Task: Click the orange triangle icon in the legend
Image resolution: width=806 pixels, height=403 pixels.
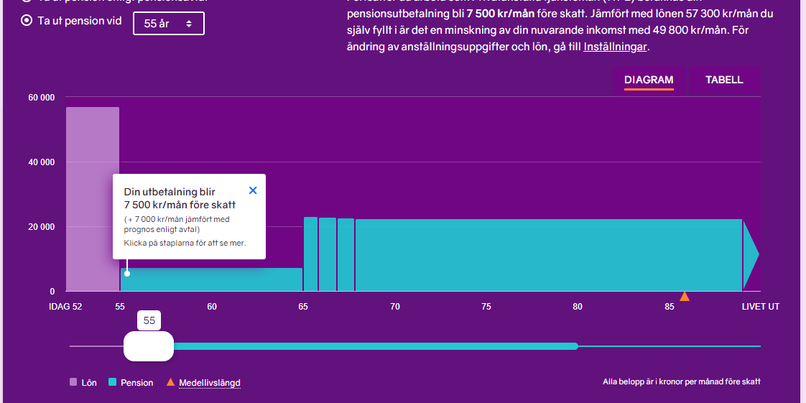Action: (170, 382)
